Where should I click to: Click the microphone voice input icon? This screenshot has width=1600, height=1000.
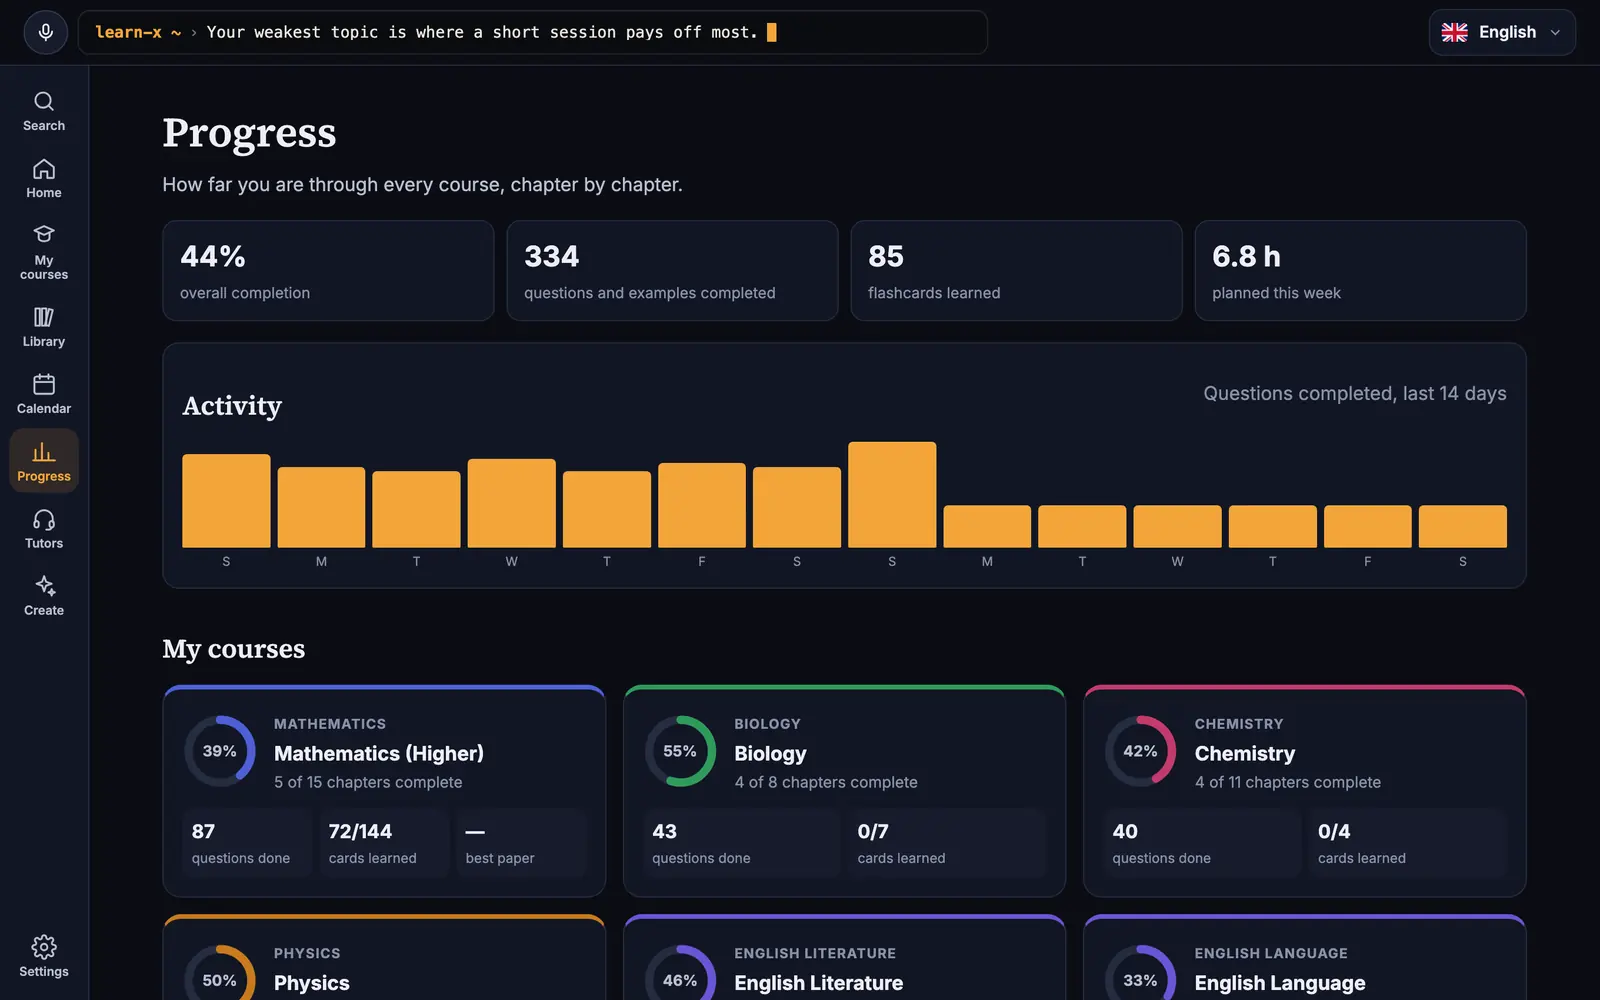pos(45,32)
